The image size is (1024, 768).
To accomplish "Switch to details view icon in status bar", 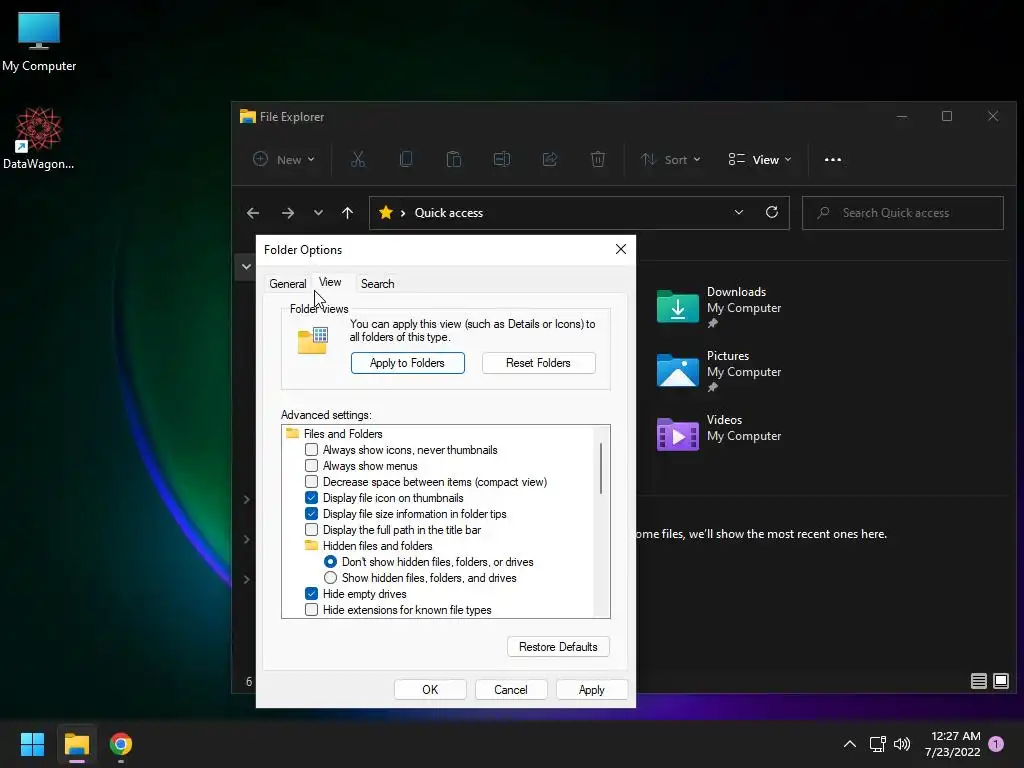I will pyautogui.click(x=978, y=681).
